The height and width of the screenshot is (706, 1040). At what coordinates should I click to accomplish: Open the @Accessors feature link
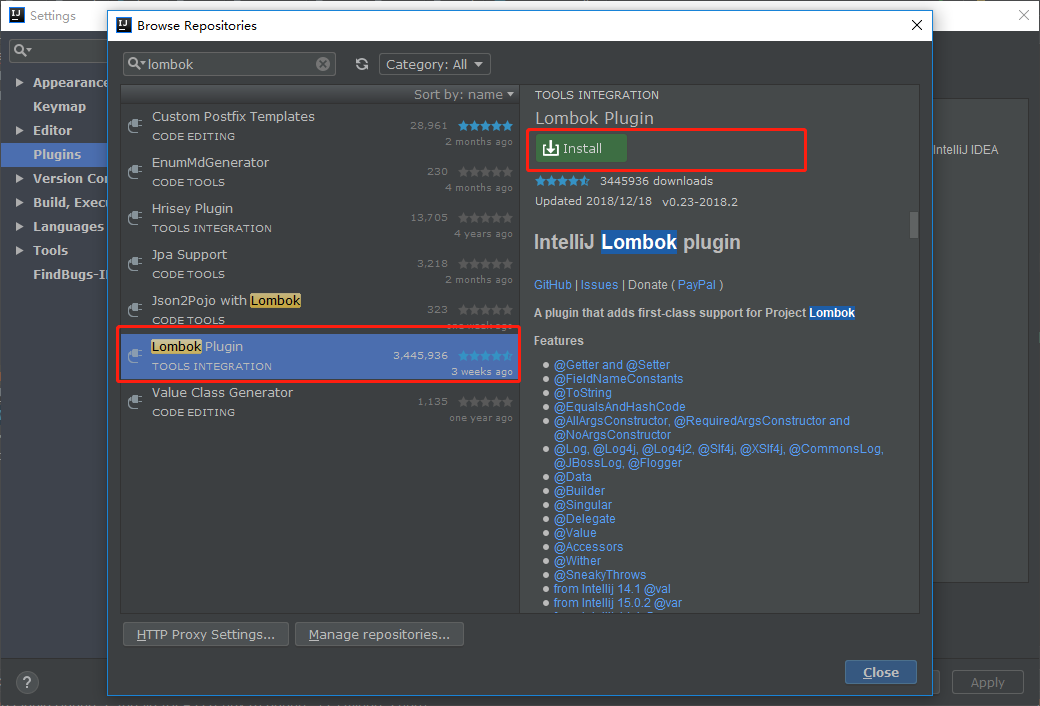coord(588,547)
